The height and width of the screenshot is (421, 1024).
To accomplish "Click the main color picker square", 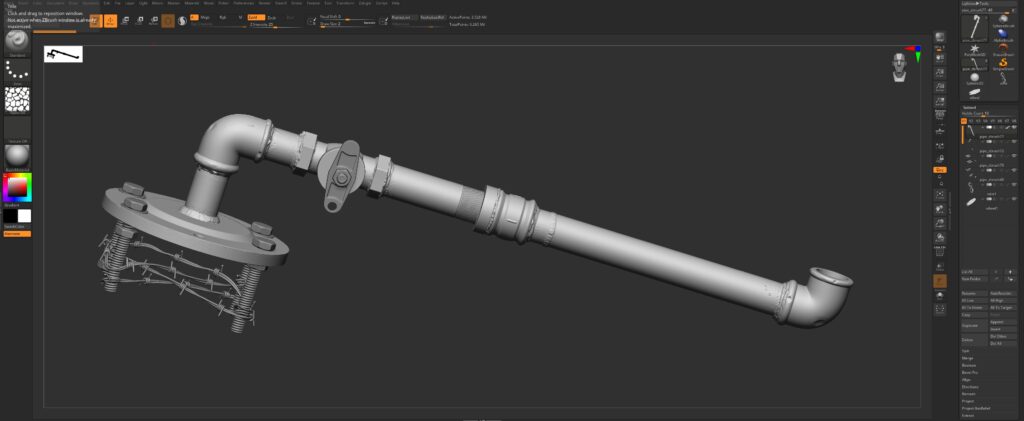I will (18, 187).
